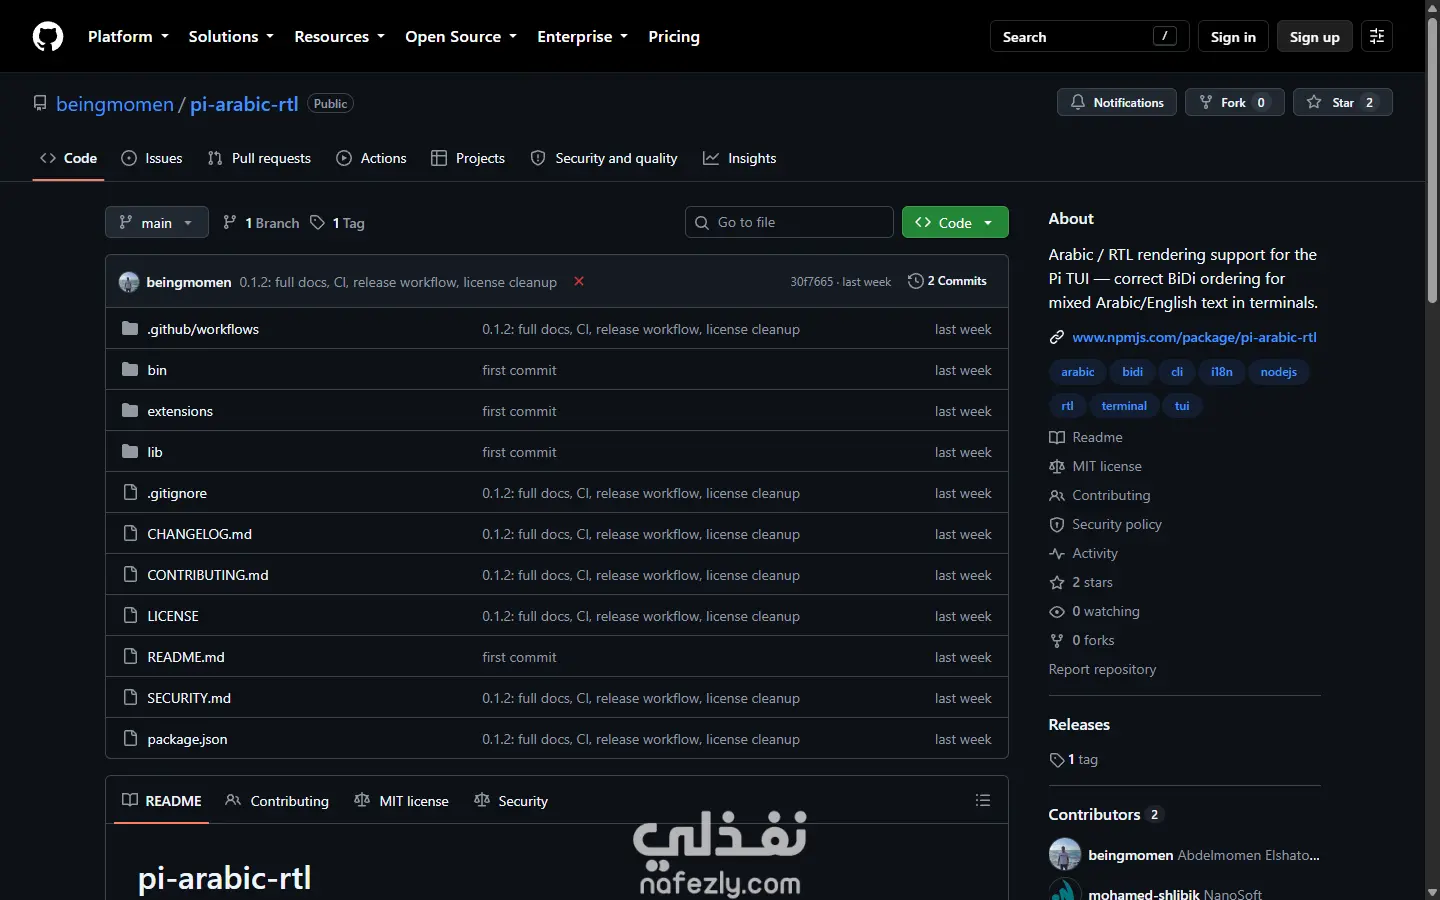Click the LICENSE file icon
Viewport: 1440px width, 900px height.
130,616
